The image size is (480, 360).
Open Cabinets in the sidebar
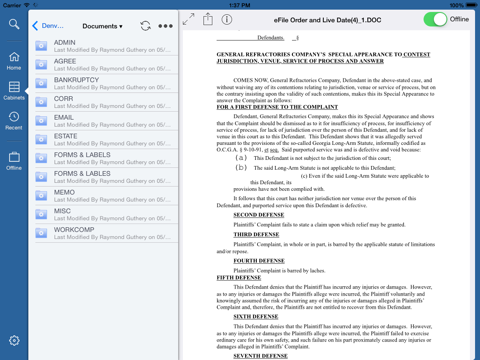pyautogui.click(x=14, y=90)
